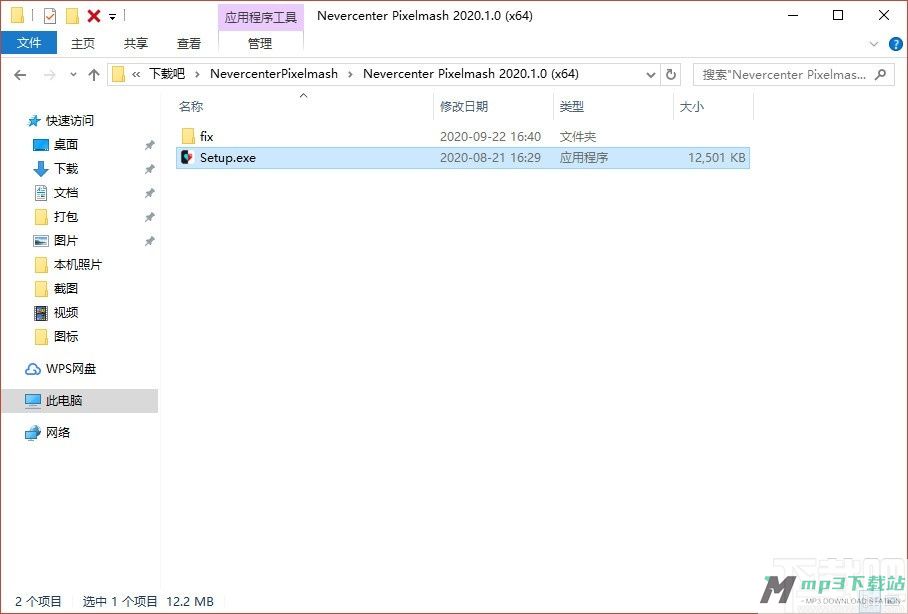The width and height of the screenshot is (908, 614).
Task: Open the 本机照片 folder in the sidebar
Action: pos(78,265)
